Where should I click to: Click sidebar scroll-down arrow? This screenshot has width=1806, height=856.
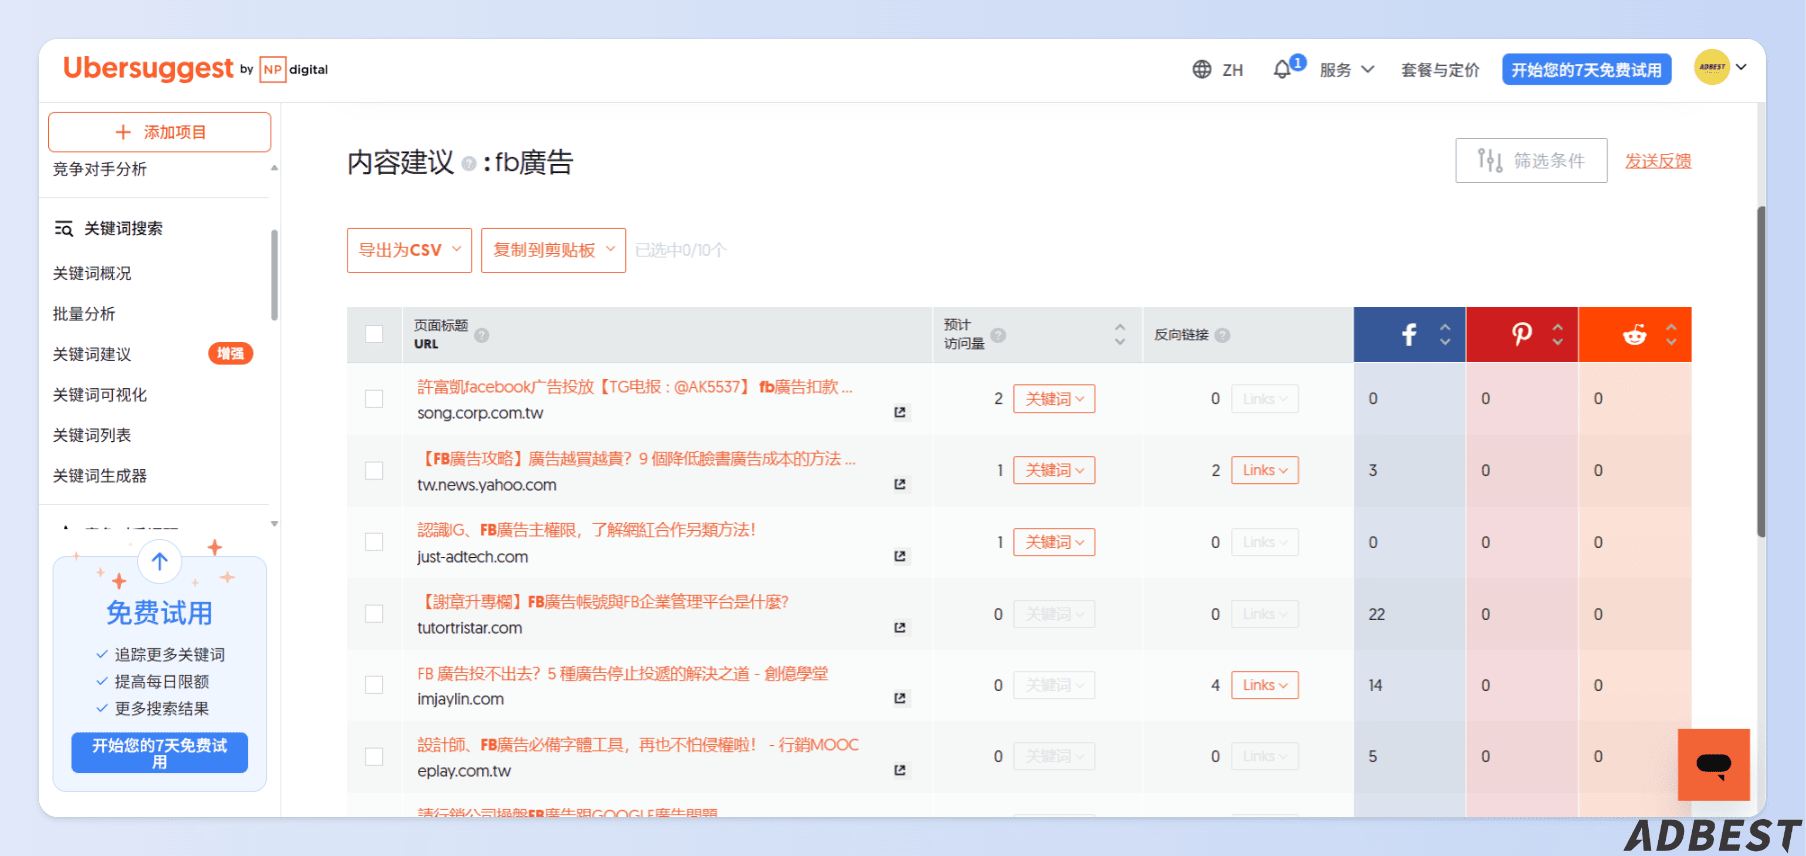click(x=274, y=523)
